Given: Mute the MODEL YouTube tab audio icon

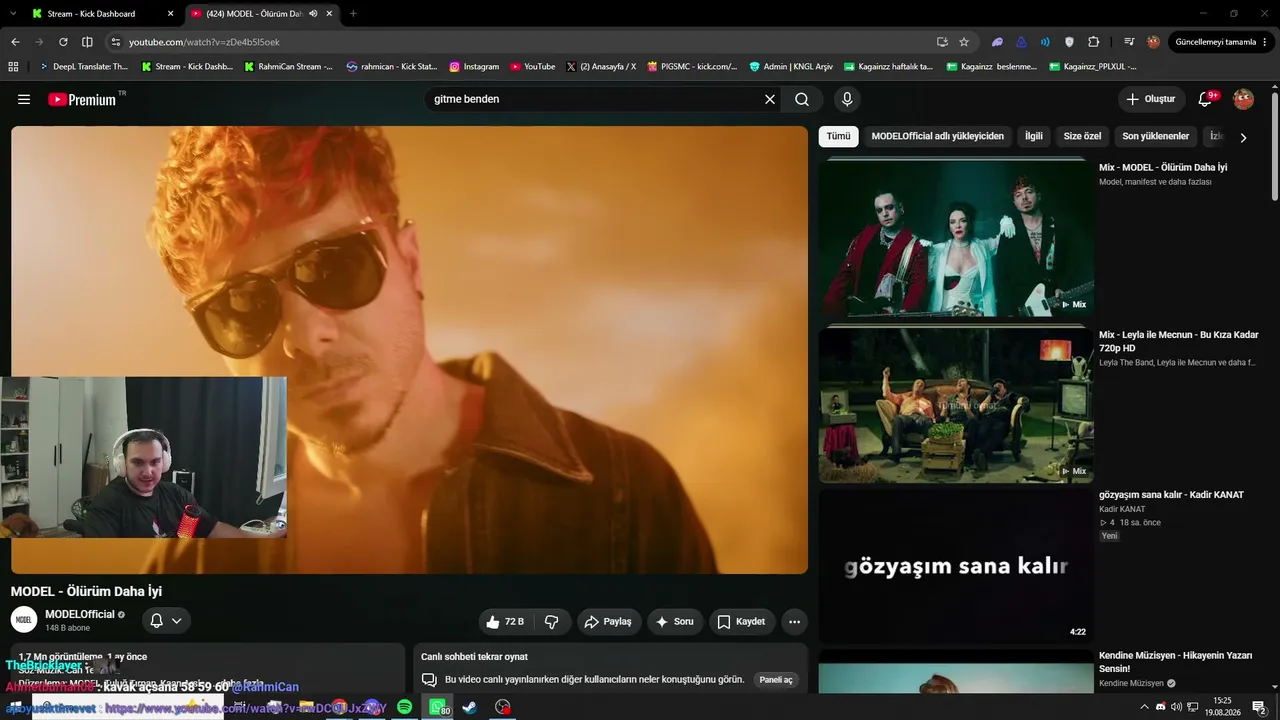Looking at the screenshot, I should coord(313,14).
